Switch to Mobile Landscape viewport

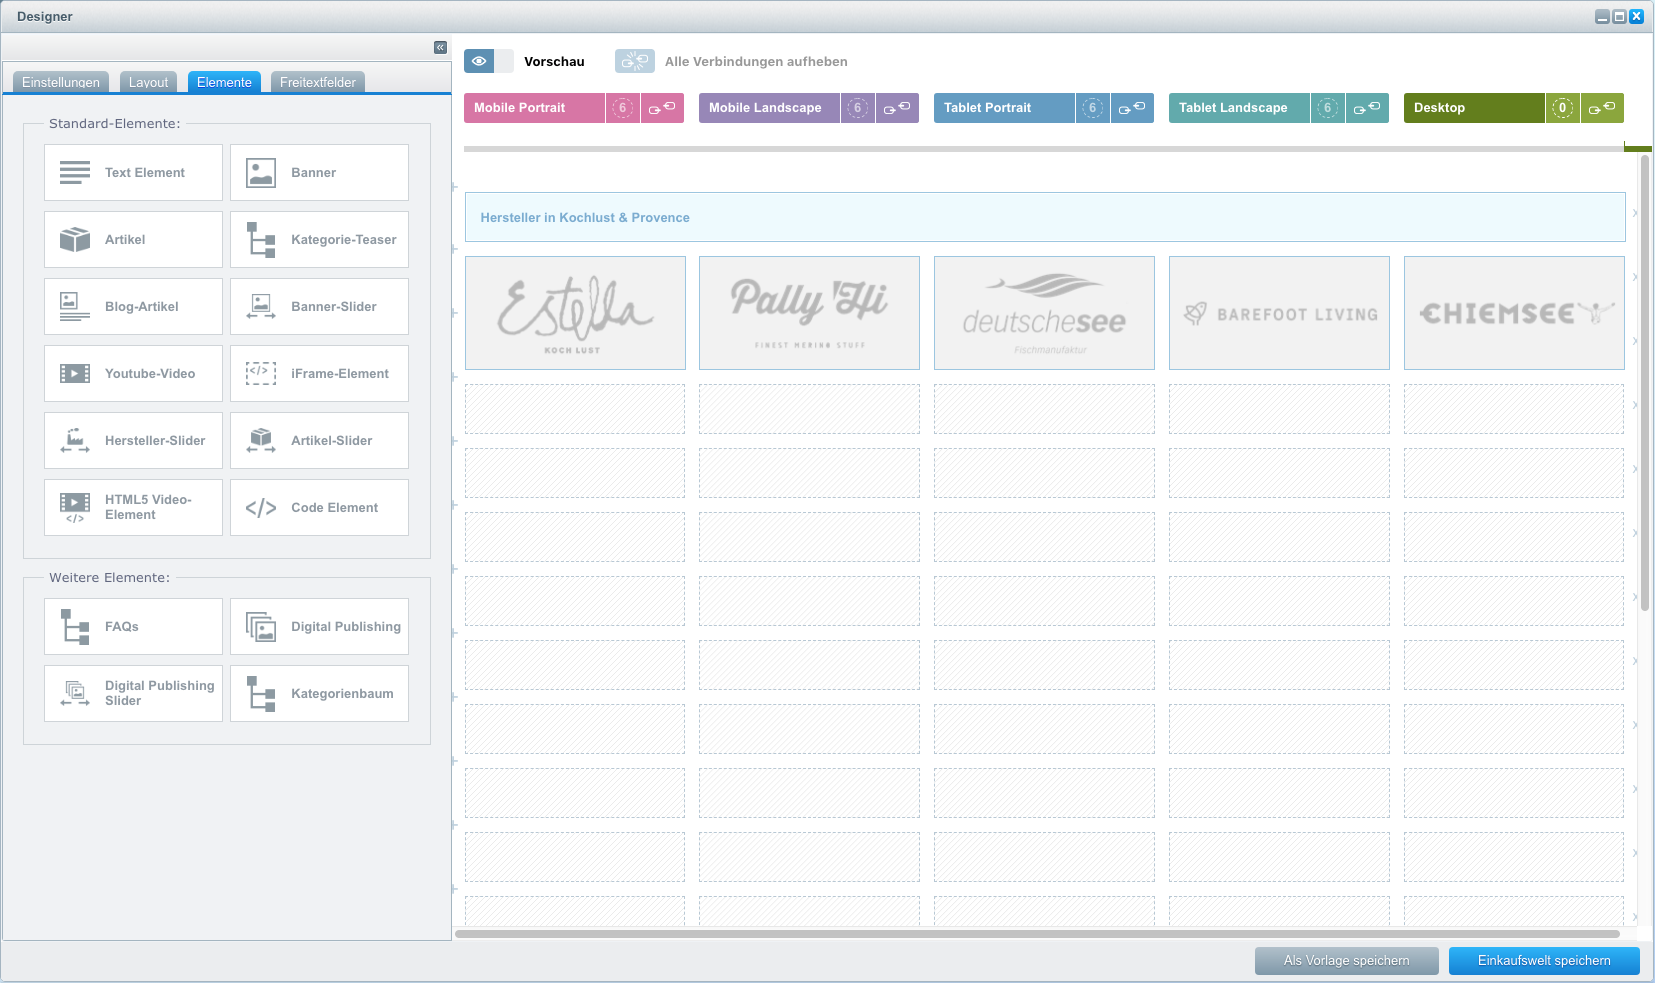pos(769,108)
